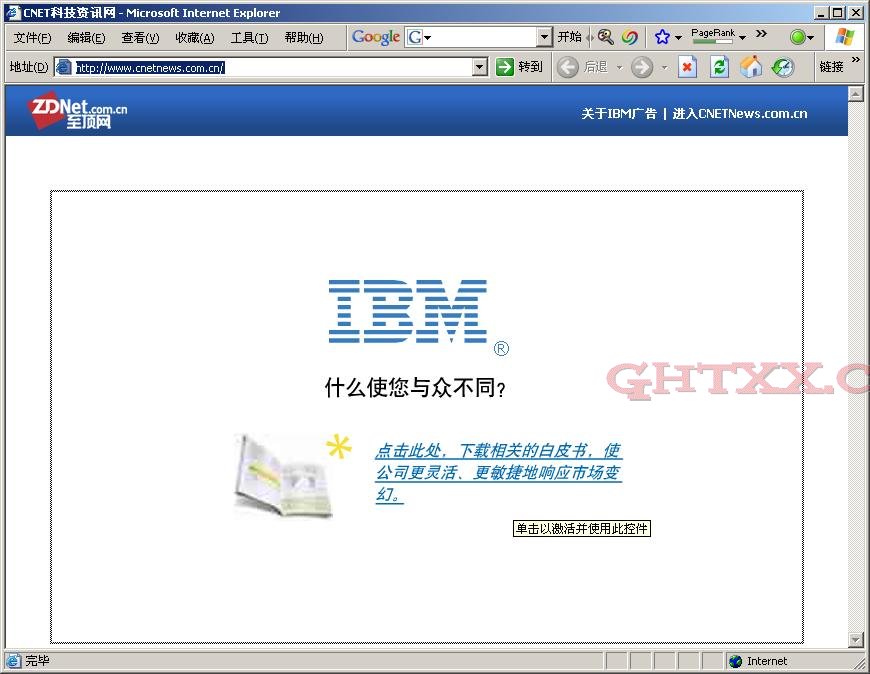This screenshot has height=674, width=870.
Task: Click the address bar URL field
Action: click(270, 67)
